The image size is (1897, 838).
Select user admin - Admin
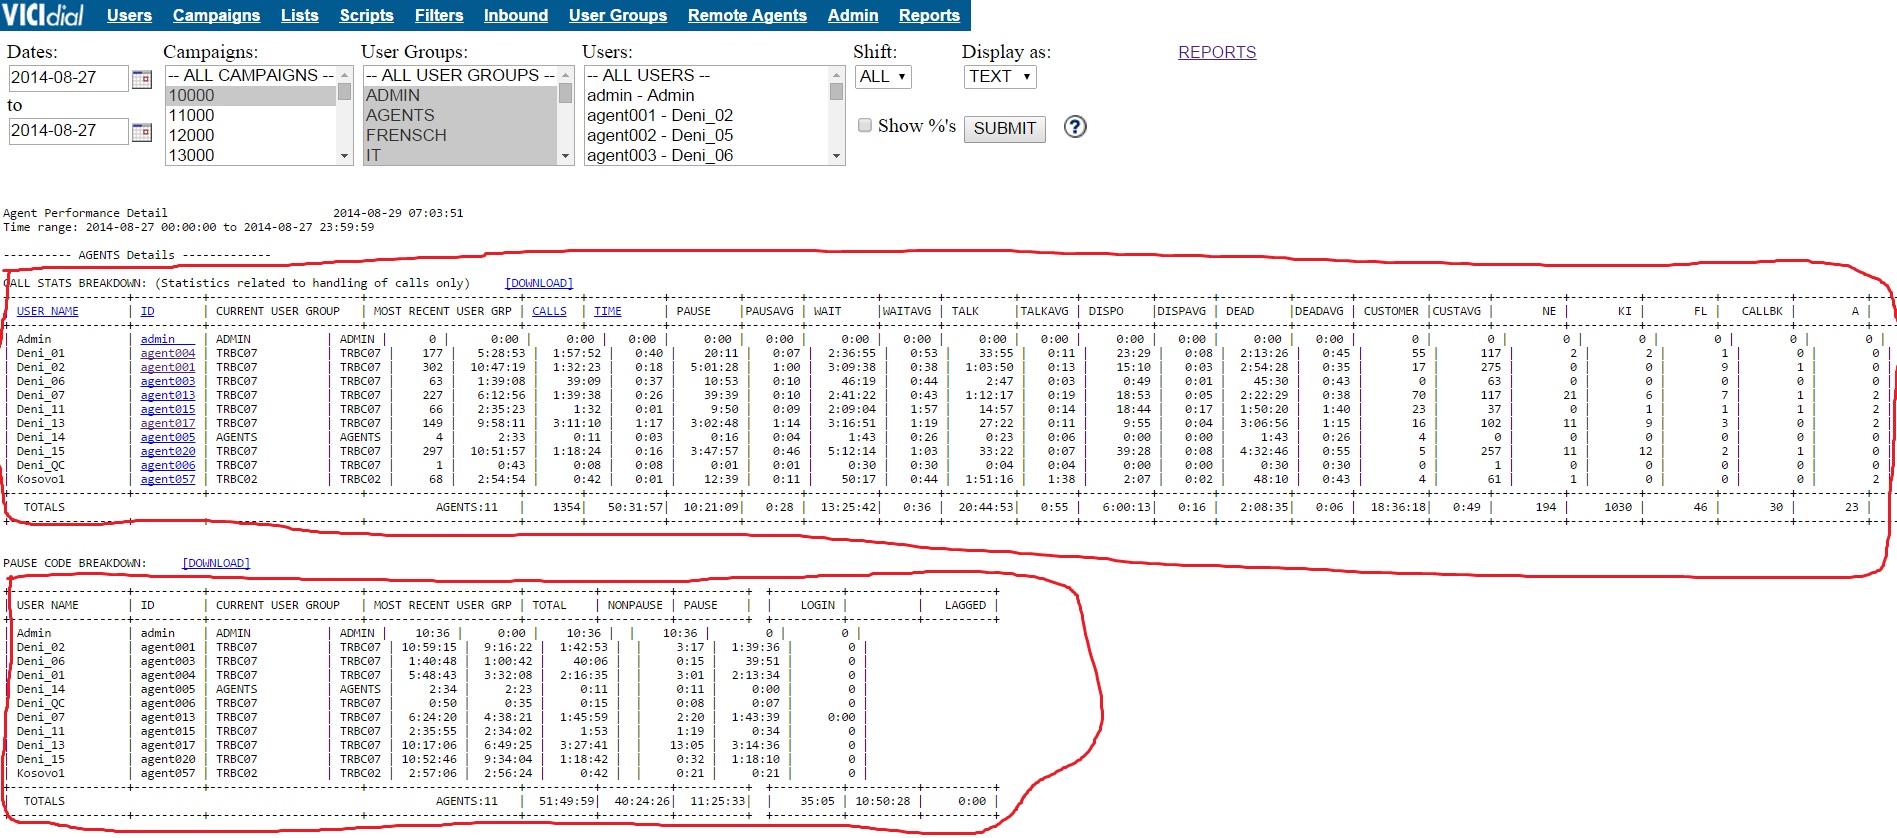(707, 96)
